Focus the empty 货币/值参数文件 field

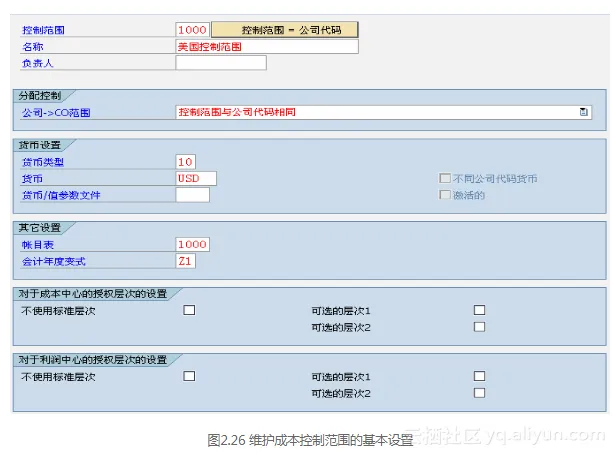click(x=192, y=195)
